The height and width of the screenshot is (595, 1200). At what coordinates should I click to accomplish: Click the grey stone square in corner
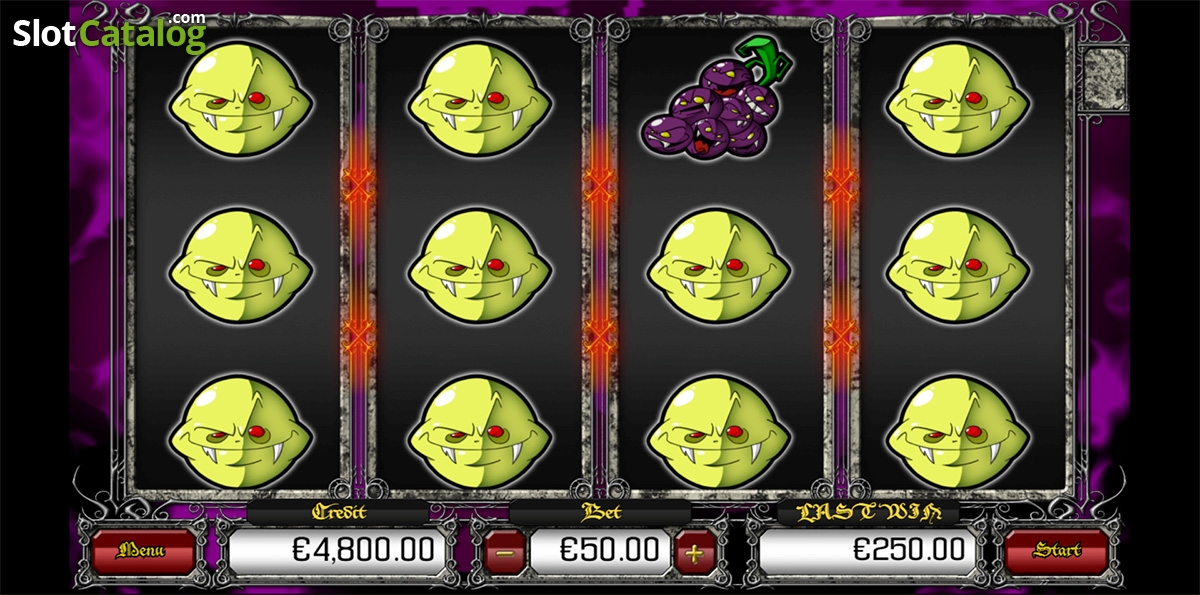point(1106,78)
